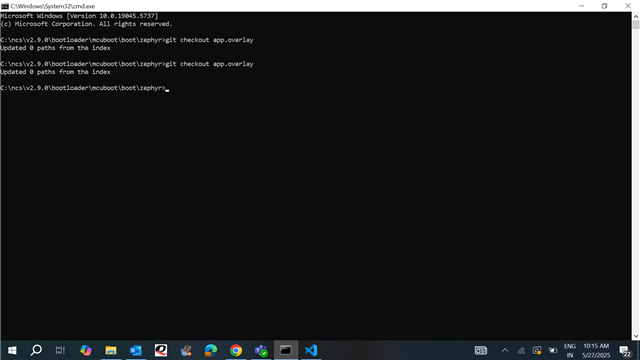Open taskbar Search magnifier
This screenshot has width=640, height=360.
[x=36, y=350]
